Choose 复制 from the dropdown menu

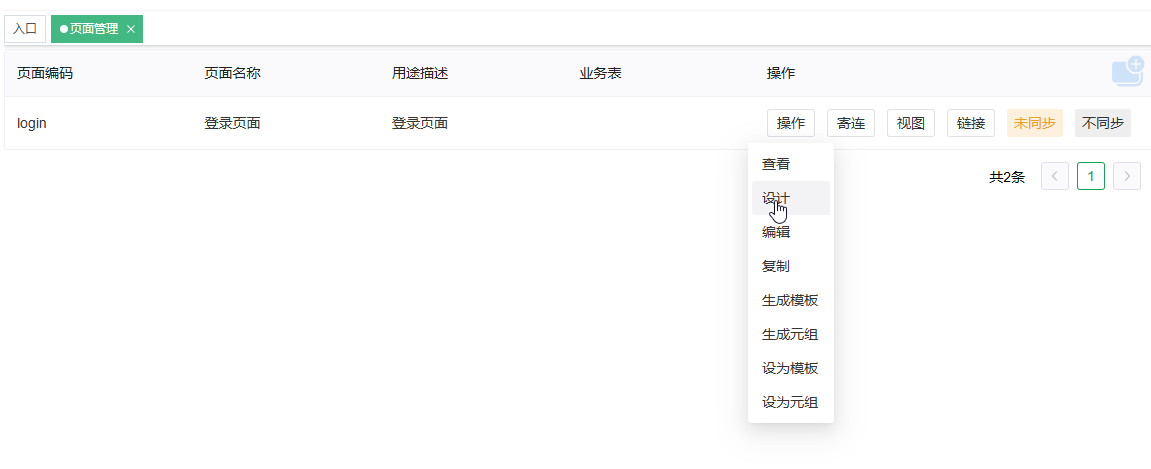coord(791,266)
